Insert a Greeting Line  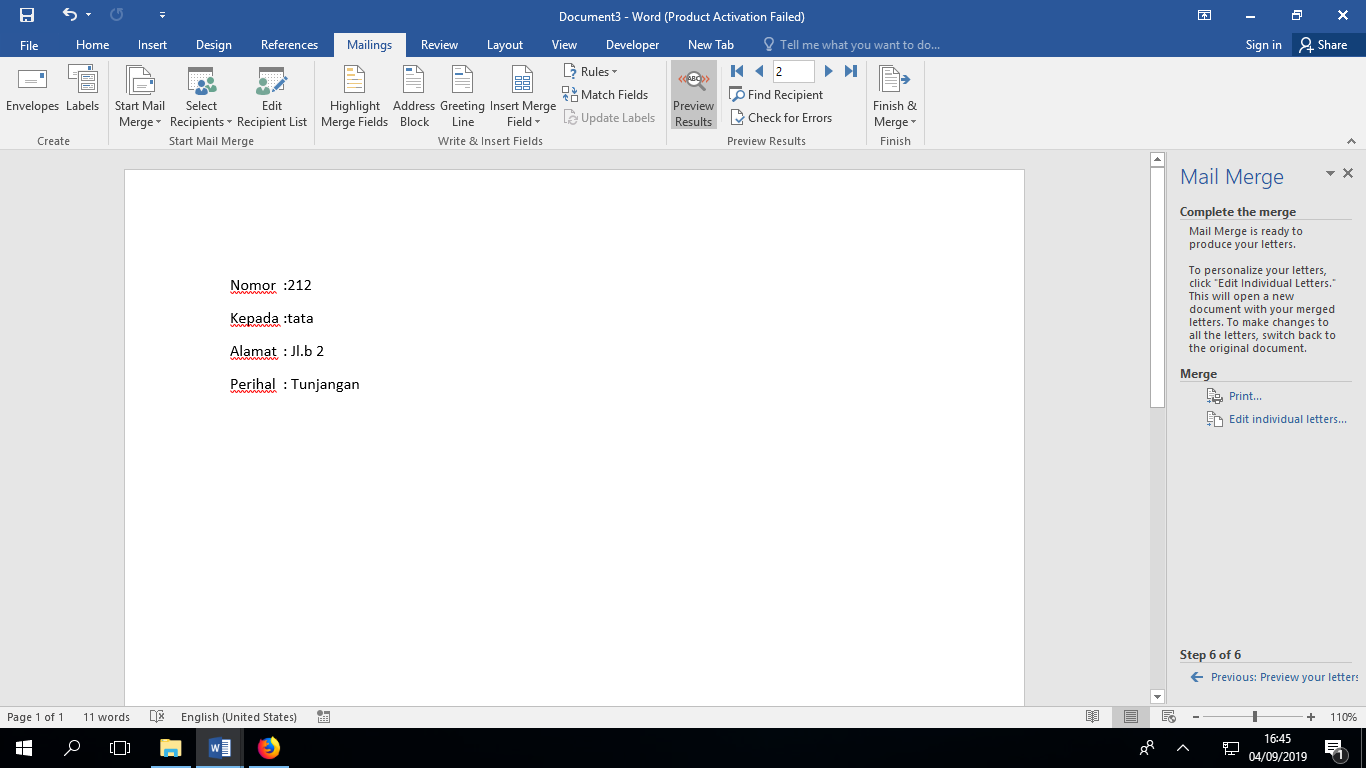[462, 96]
